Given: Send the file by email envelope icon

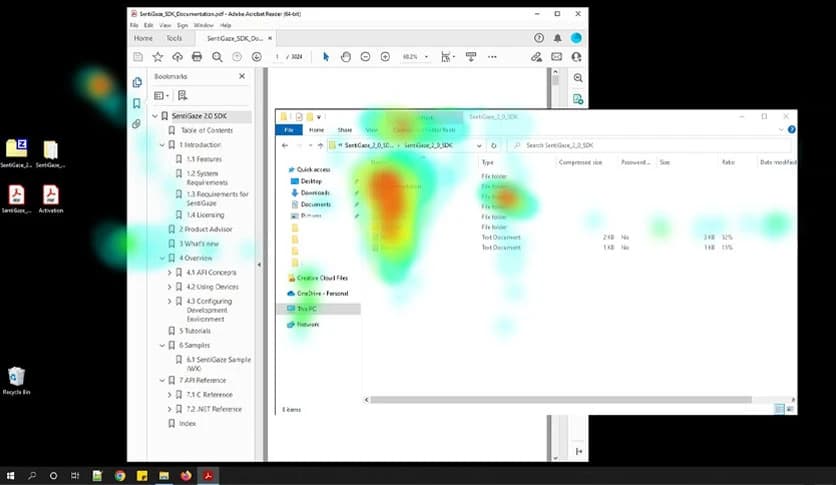Looking at the screenshot, I should pyautogui.click(x=556, y=56).
